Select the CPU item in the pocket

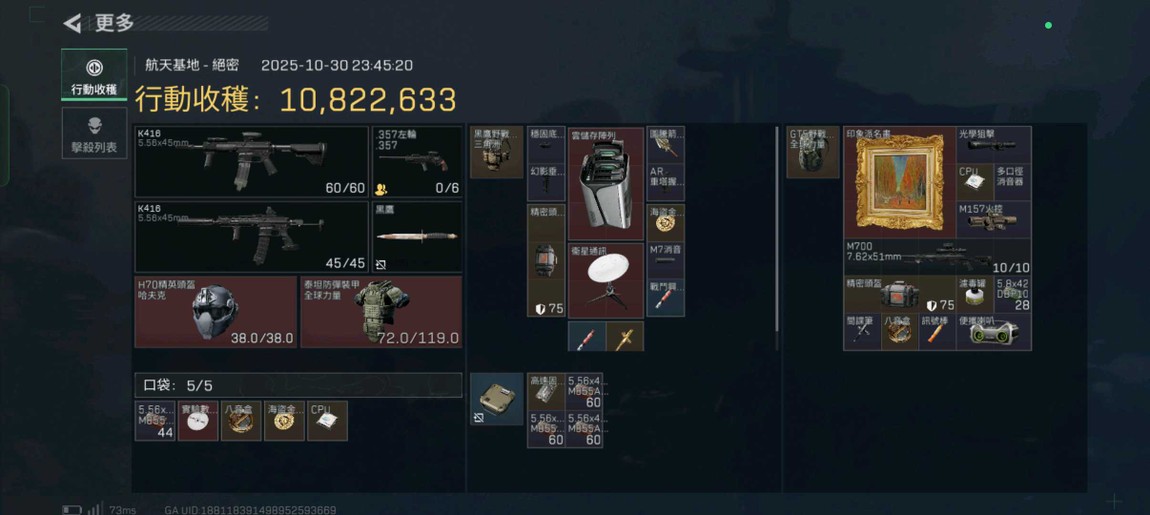tap(327, 420)
